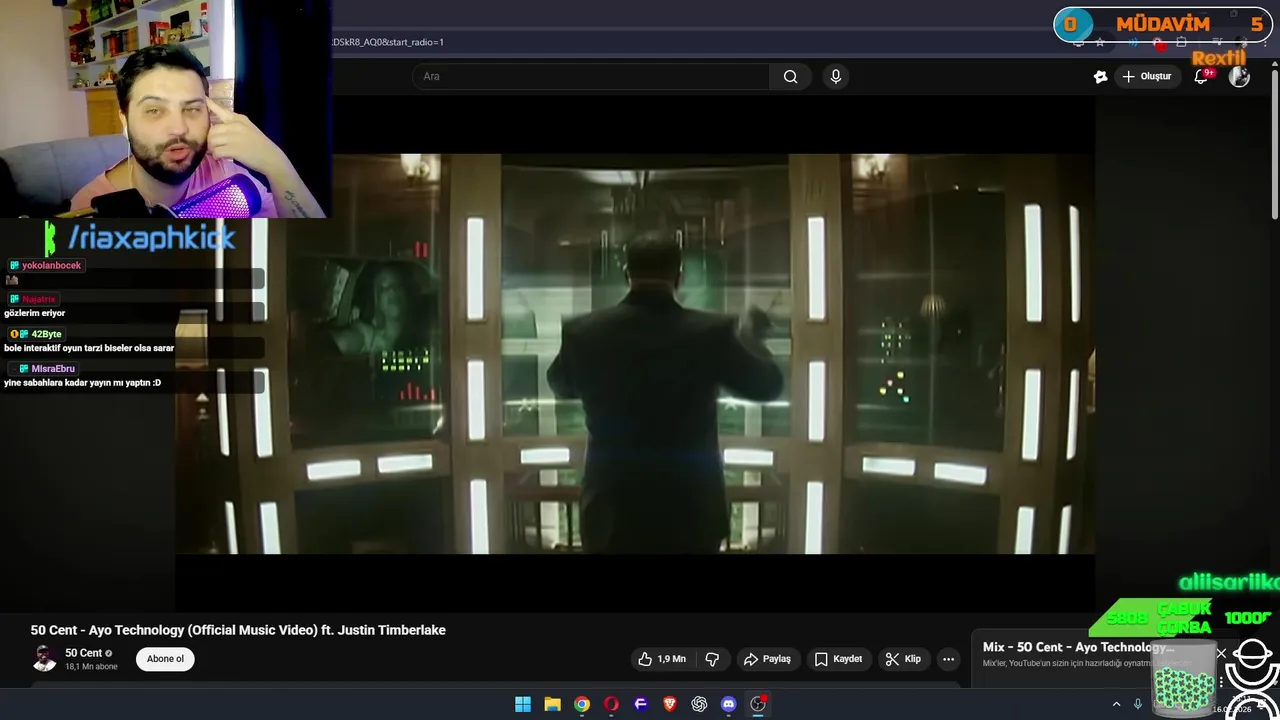Show hidden system tray icons chevron
This screenshot has width=1280, height=720.
tap(1116, 704)
